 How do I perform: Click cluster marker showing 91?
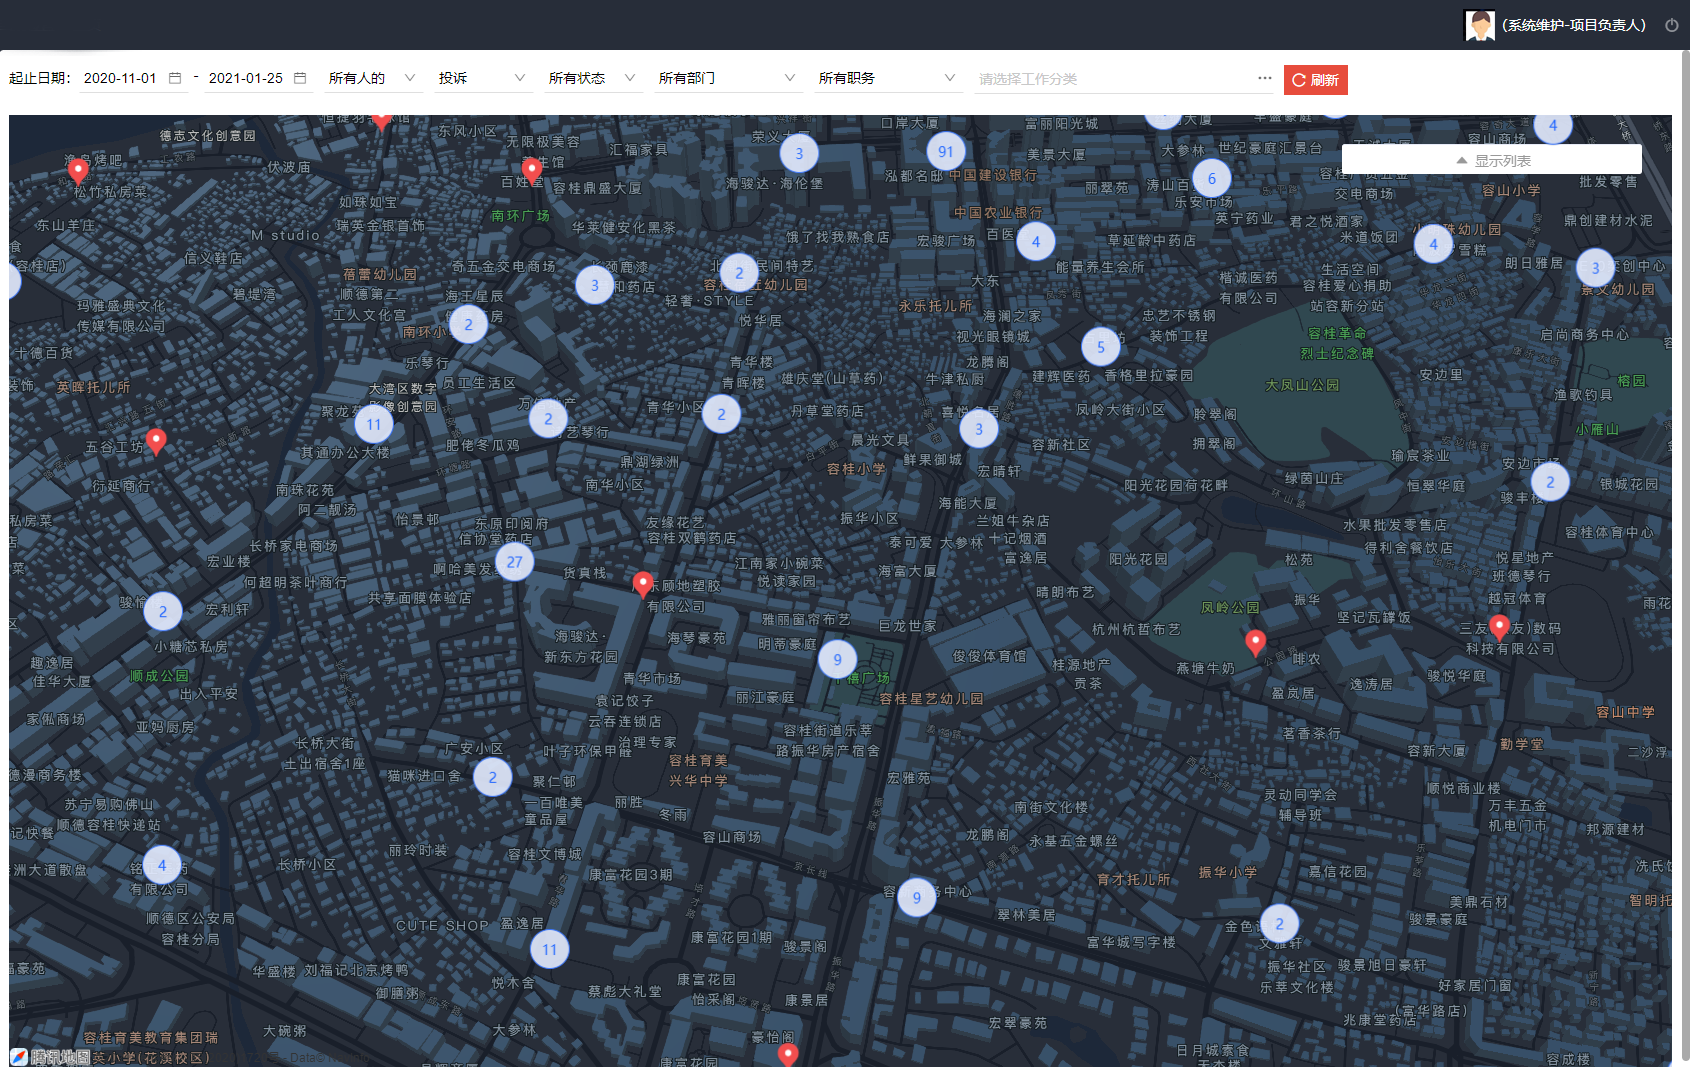[x=946, y=151]
